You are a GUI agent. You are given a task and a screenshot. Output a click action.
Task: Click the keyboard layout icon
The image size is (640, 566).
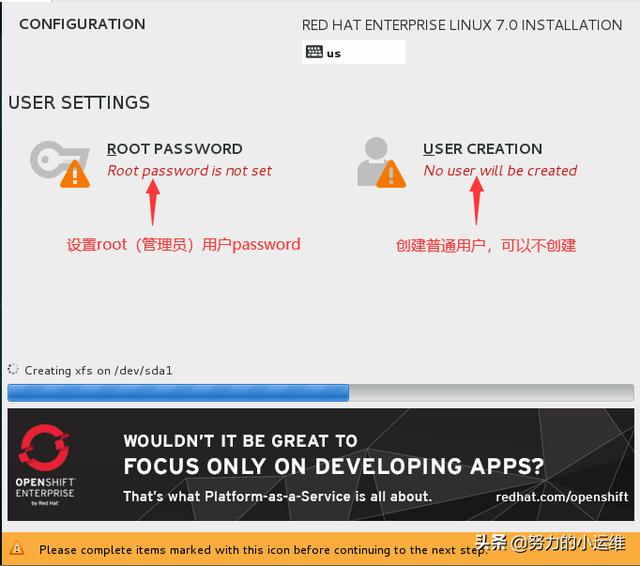314,52
